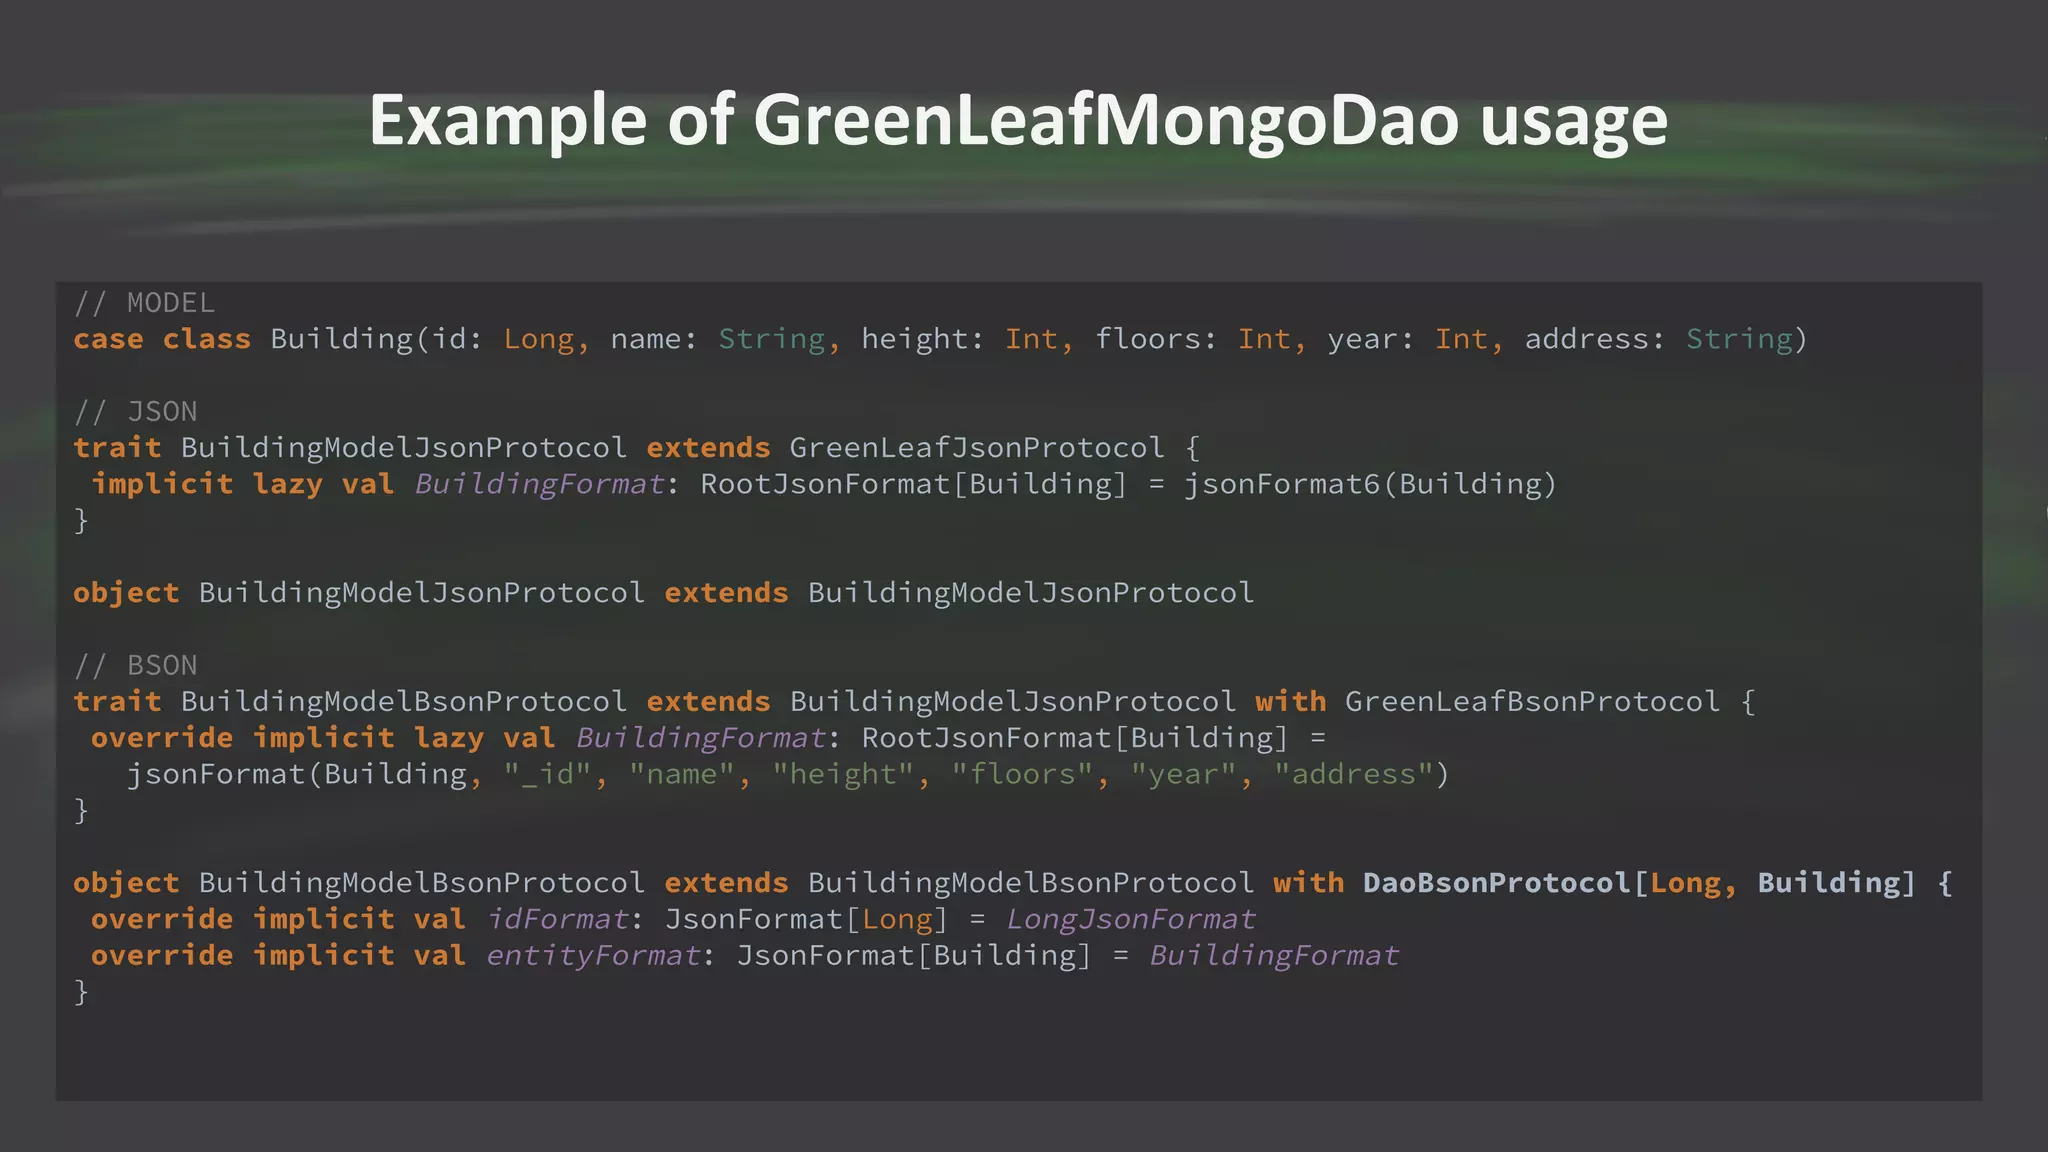This screenshot has height=1152, width=2048.
Task: Click 'object BuildingModelJsonProtocol' declaration
Action: (359, 593)
